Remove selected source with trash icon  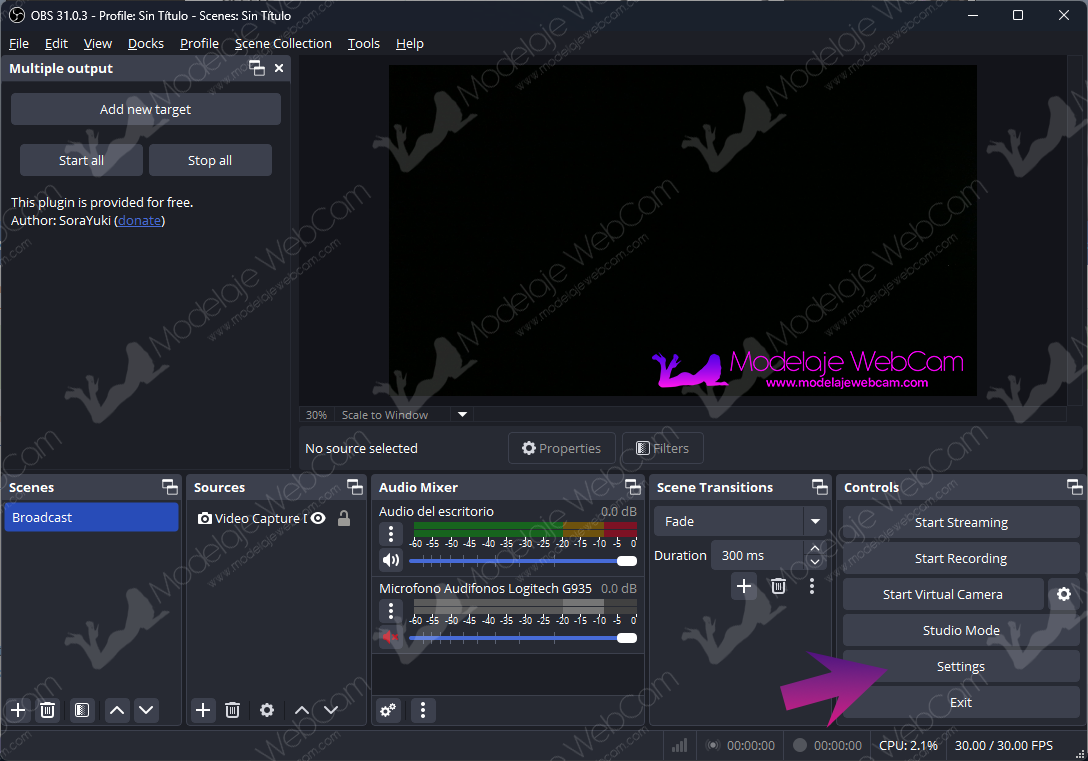click(x=232, y=710)
